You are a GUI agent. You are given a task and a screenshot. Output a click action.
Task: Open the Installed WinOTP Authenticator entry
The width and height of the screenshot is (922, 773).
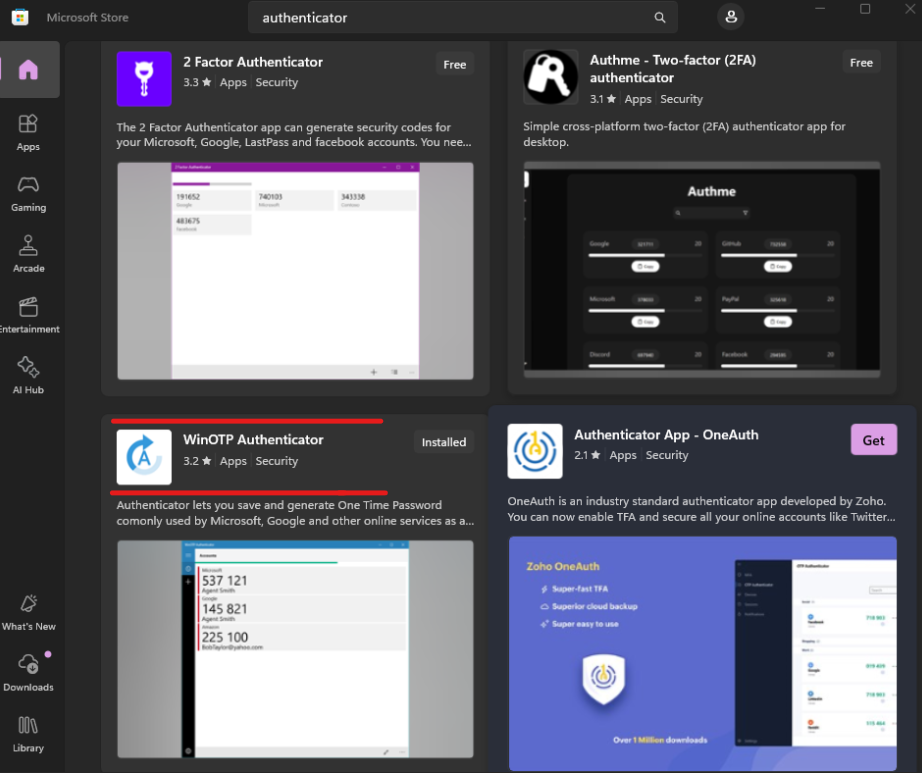pyautogui.click(x=443, y=441)
